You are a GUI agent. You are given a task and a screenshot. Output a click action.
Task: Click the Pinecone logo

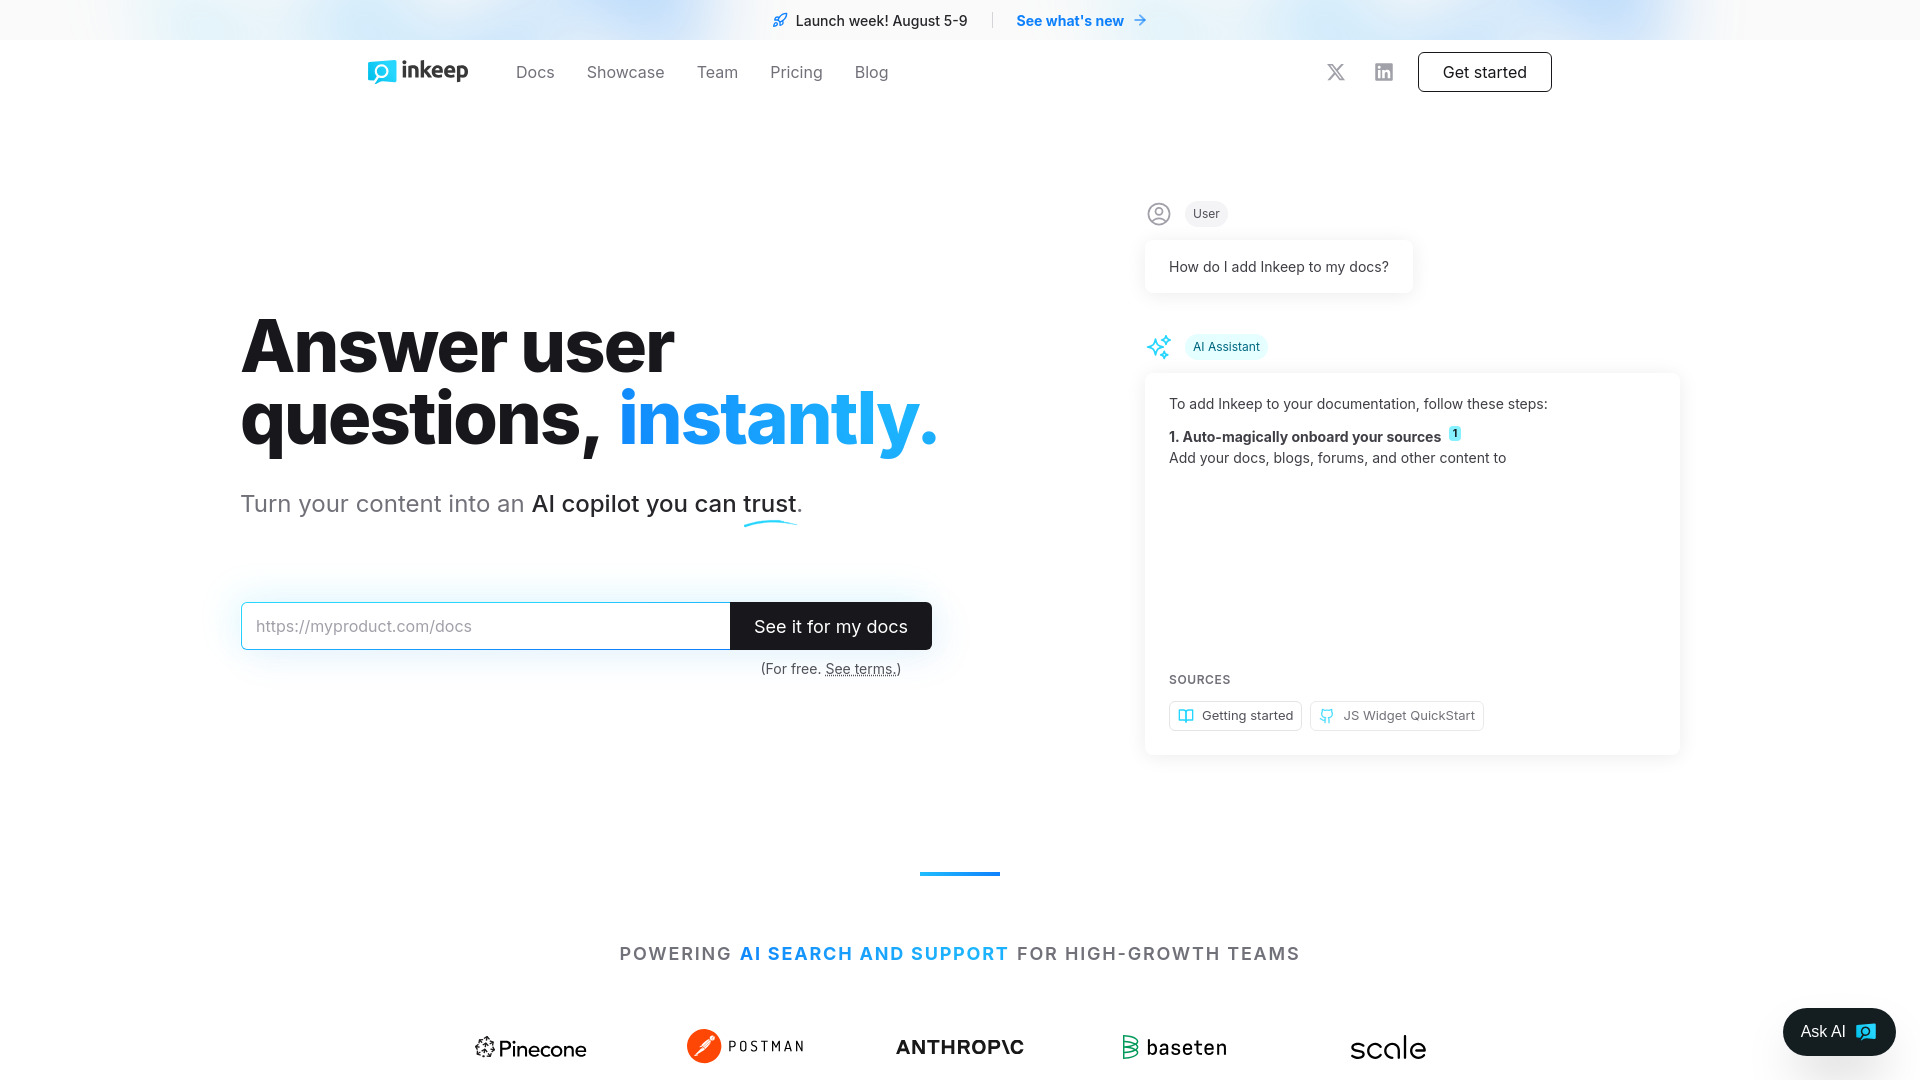click(530, 1046)
